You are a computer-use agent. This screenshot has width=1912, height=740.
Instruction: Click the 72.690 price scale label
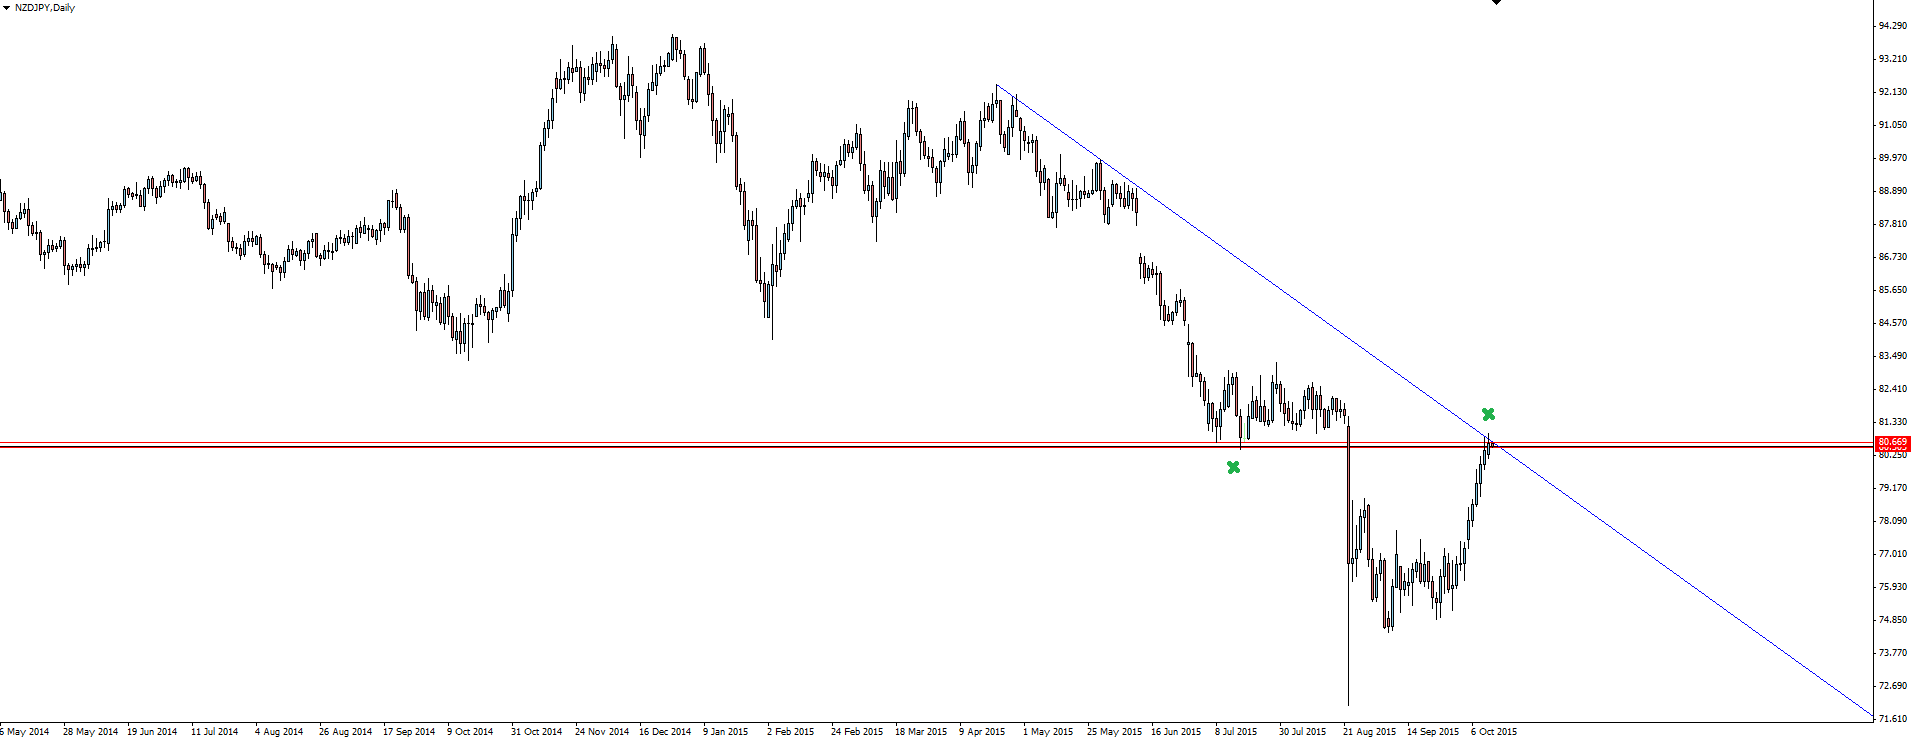click(1892, 686)
